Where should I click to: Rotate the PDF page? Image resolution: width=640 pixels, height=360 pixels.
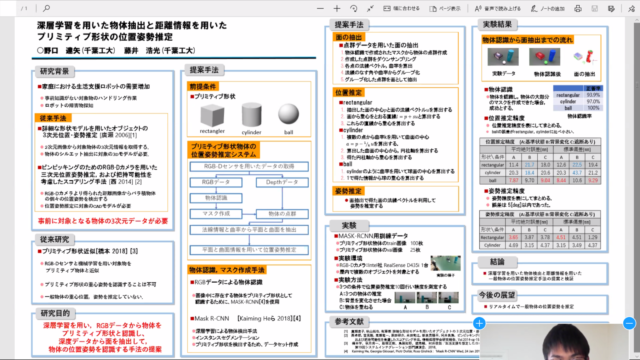(x=353, y=9)
